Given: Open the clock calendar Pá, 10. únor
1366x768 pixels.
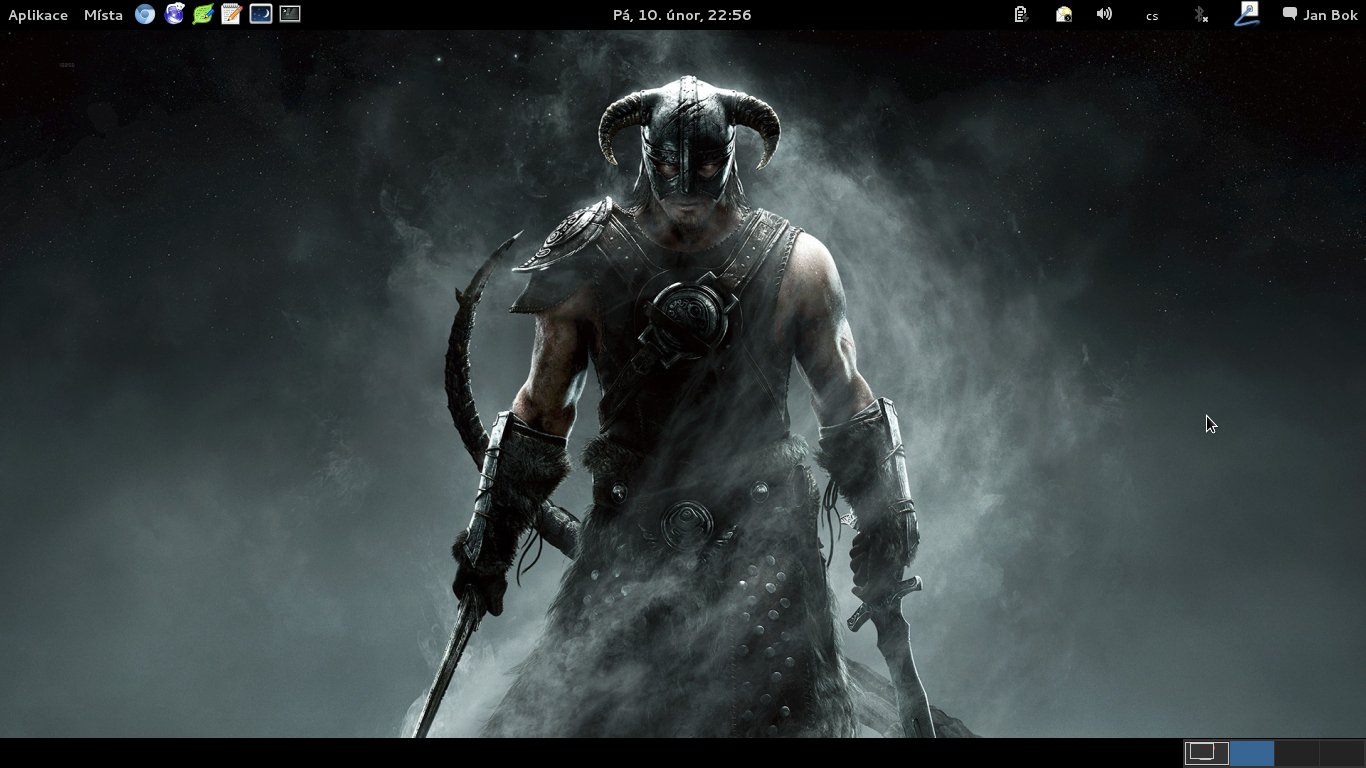Looking at the screenshot, I should tap(682, 15).
